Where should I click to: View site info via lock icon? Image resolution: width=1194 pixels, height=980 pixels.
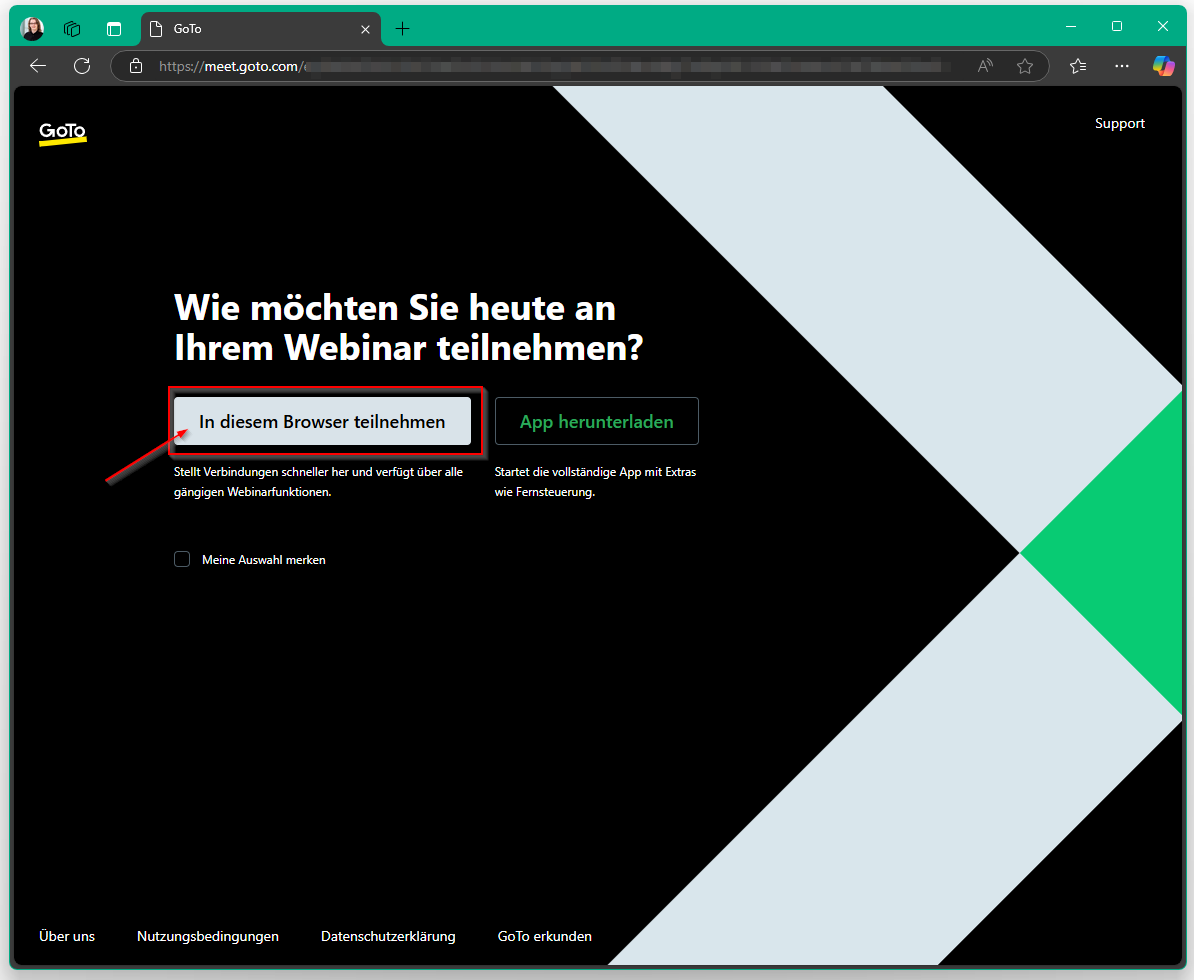[136, 66]
